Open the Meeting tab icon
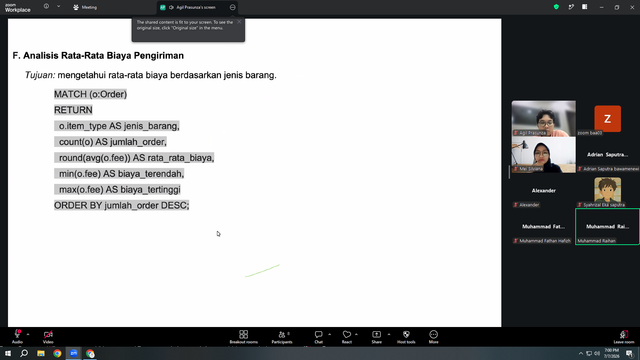Image resolution: width=640 pixels, height=360 pixels. (x=76, y=7)
